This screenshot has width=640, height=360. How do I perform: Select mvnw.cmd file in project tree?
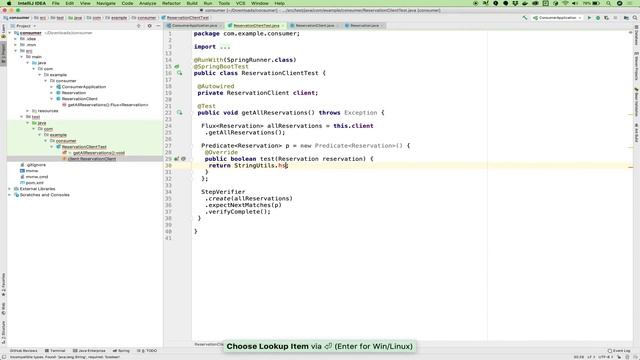pos(37,177)
